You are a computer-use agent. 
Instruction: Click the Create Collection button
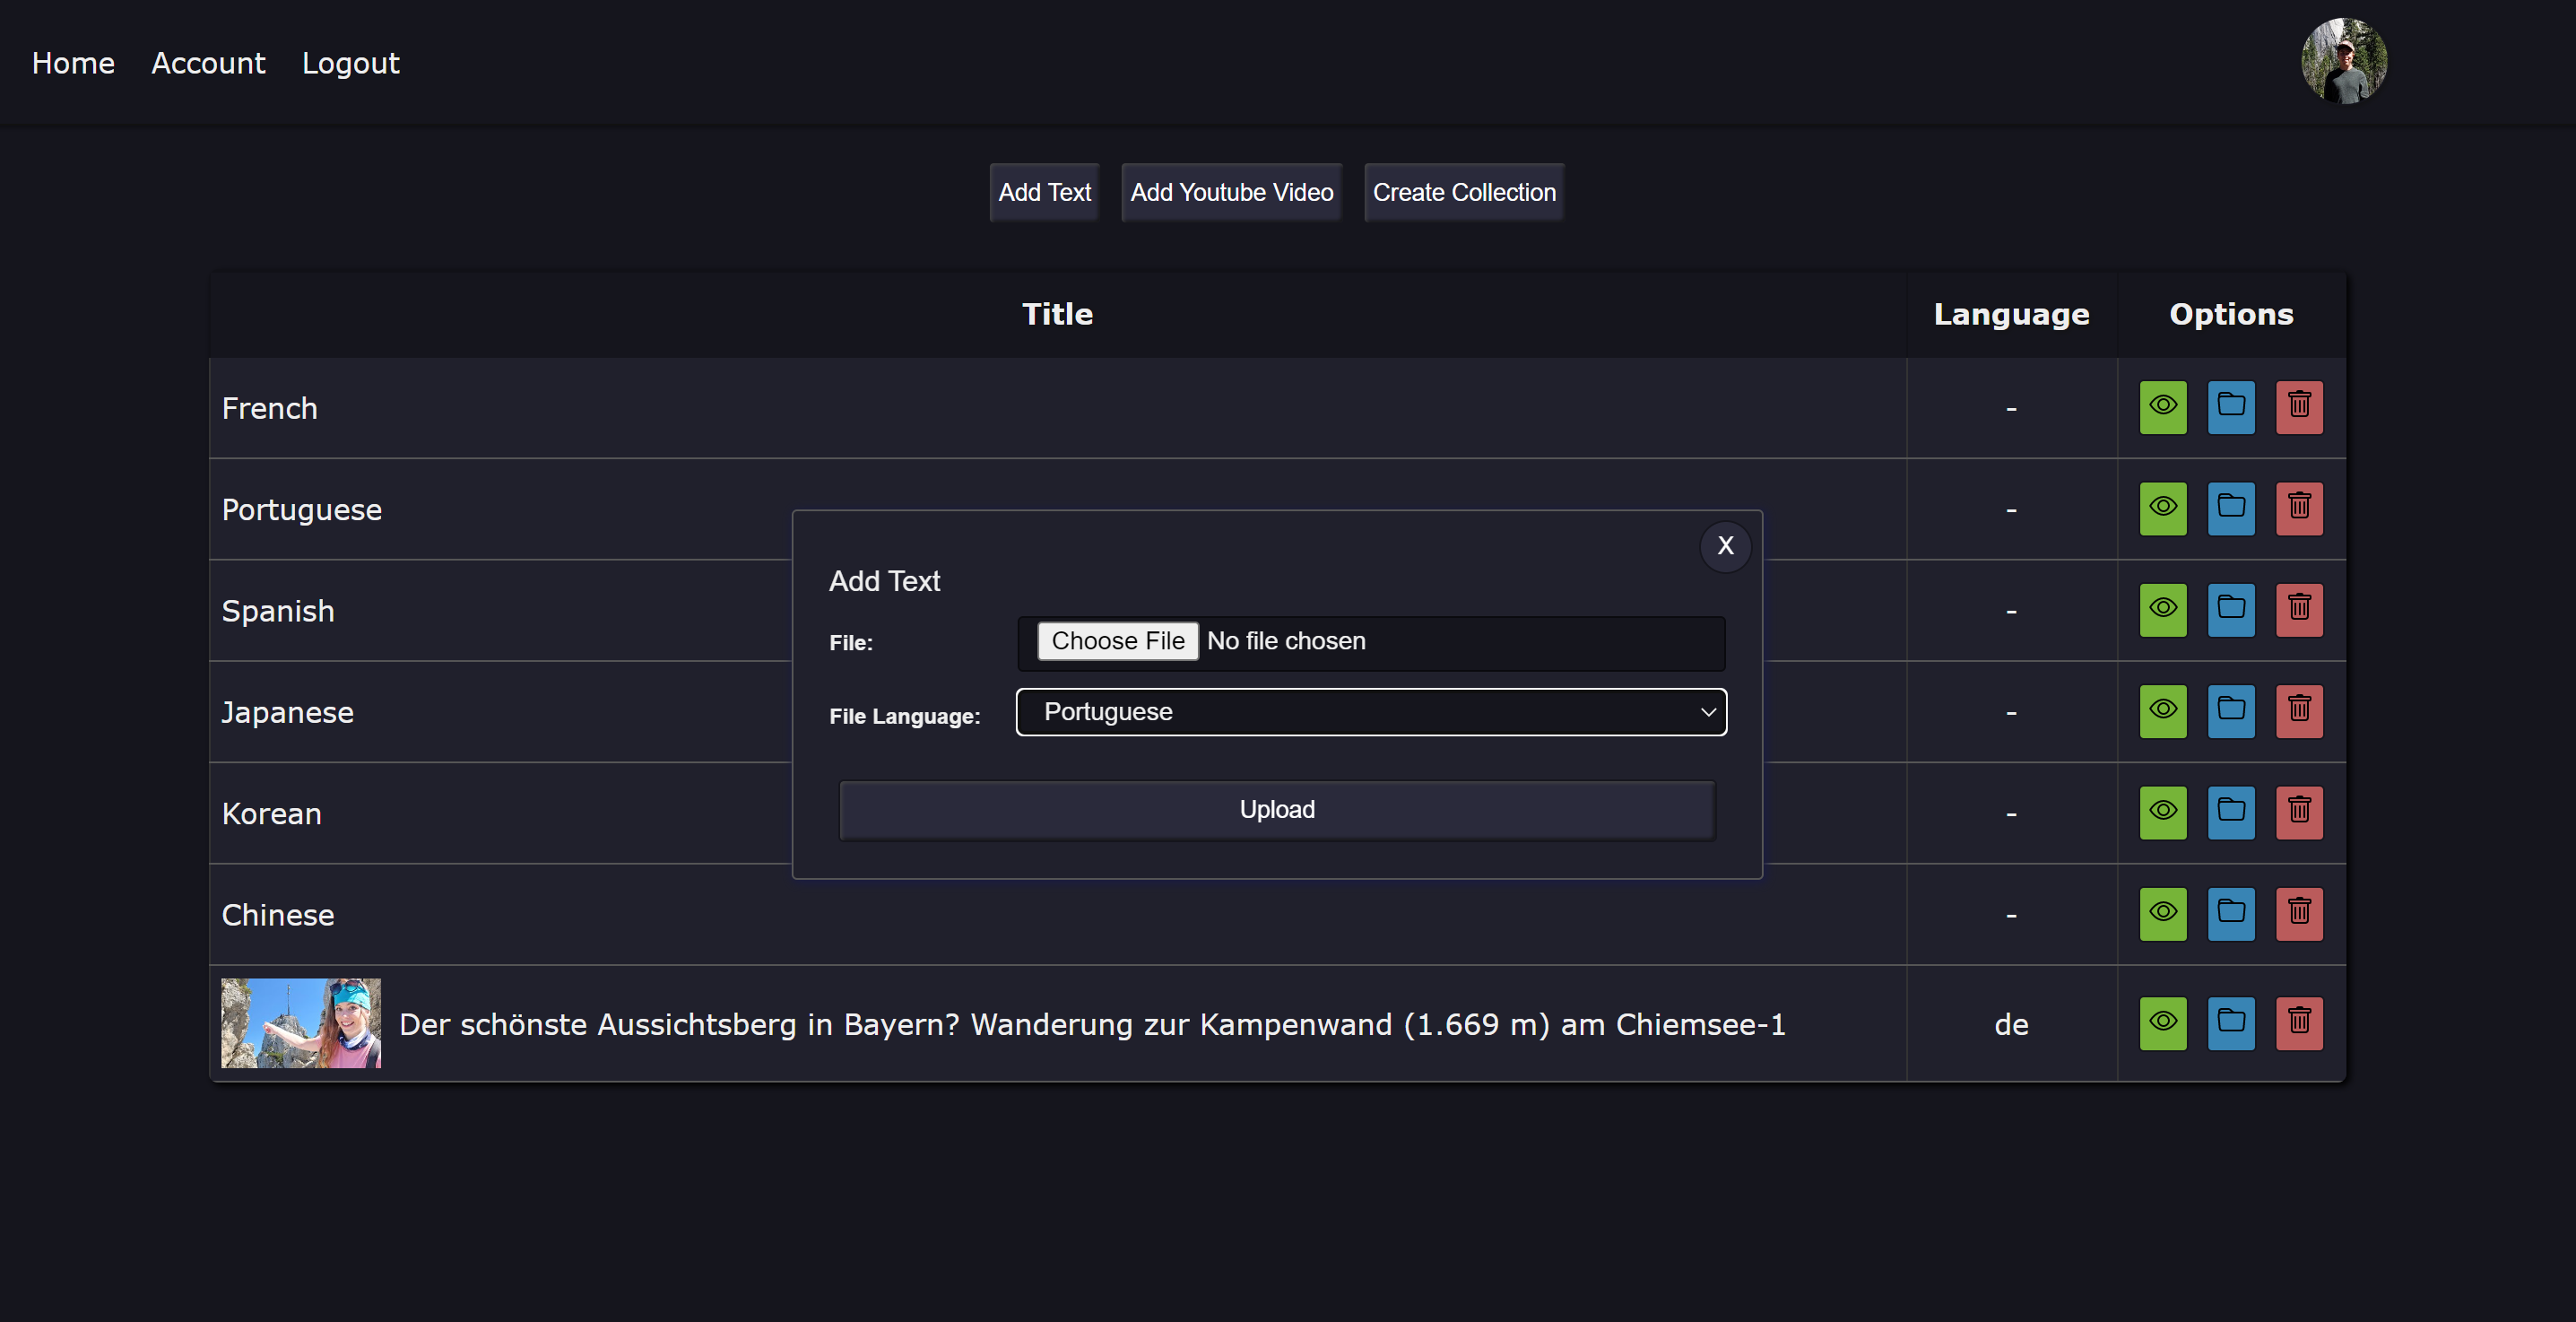click(x=1464, y=192)
